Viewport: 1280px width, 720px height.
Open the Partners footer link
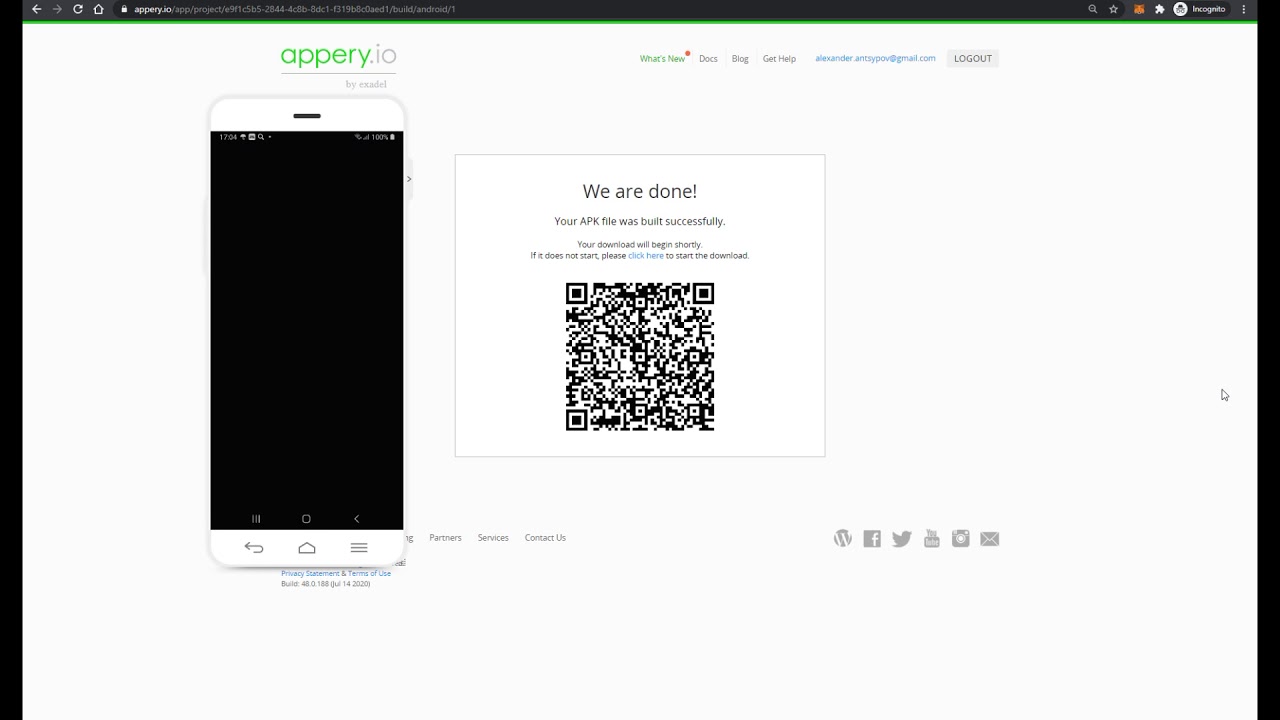click(445, 538)
